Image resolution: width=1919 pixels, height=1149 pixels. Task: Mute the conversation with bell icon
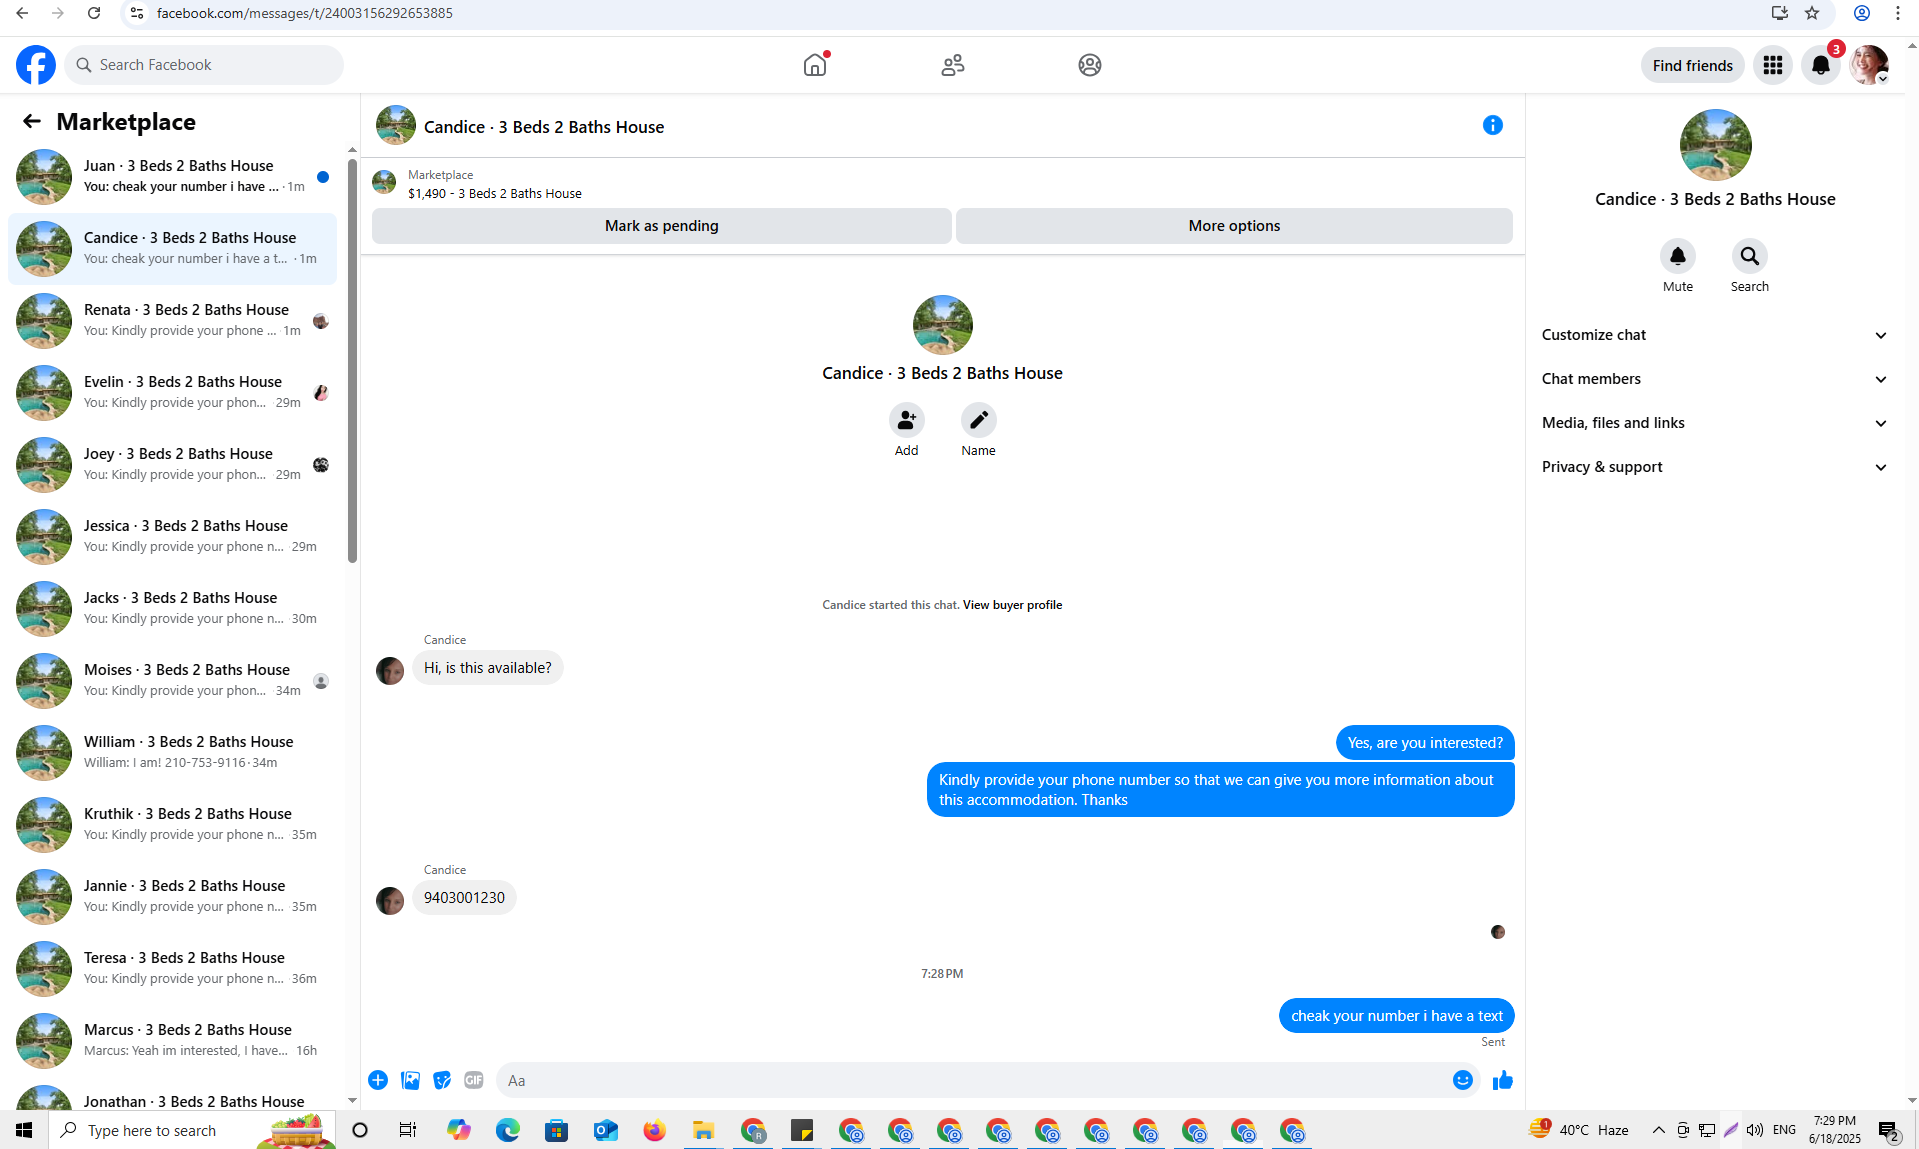click(x=1678, y=256)
